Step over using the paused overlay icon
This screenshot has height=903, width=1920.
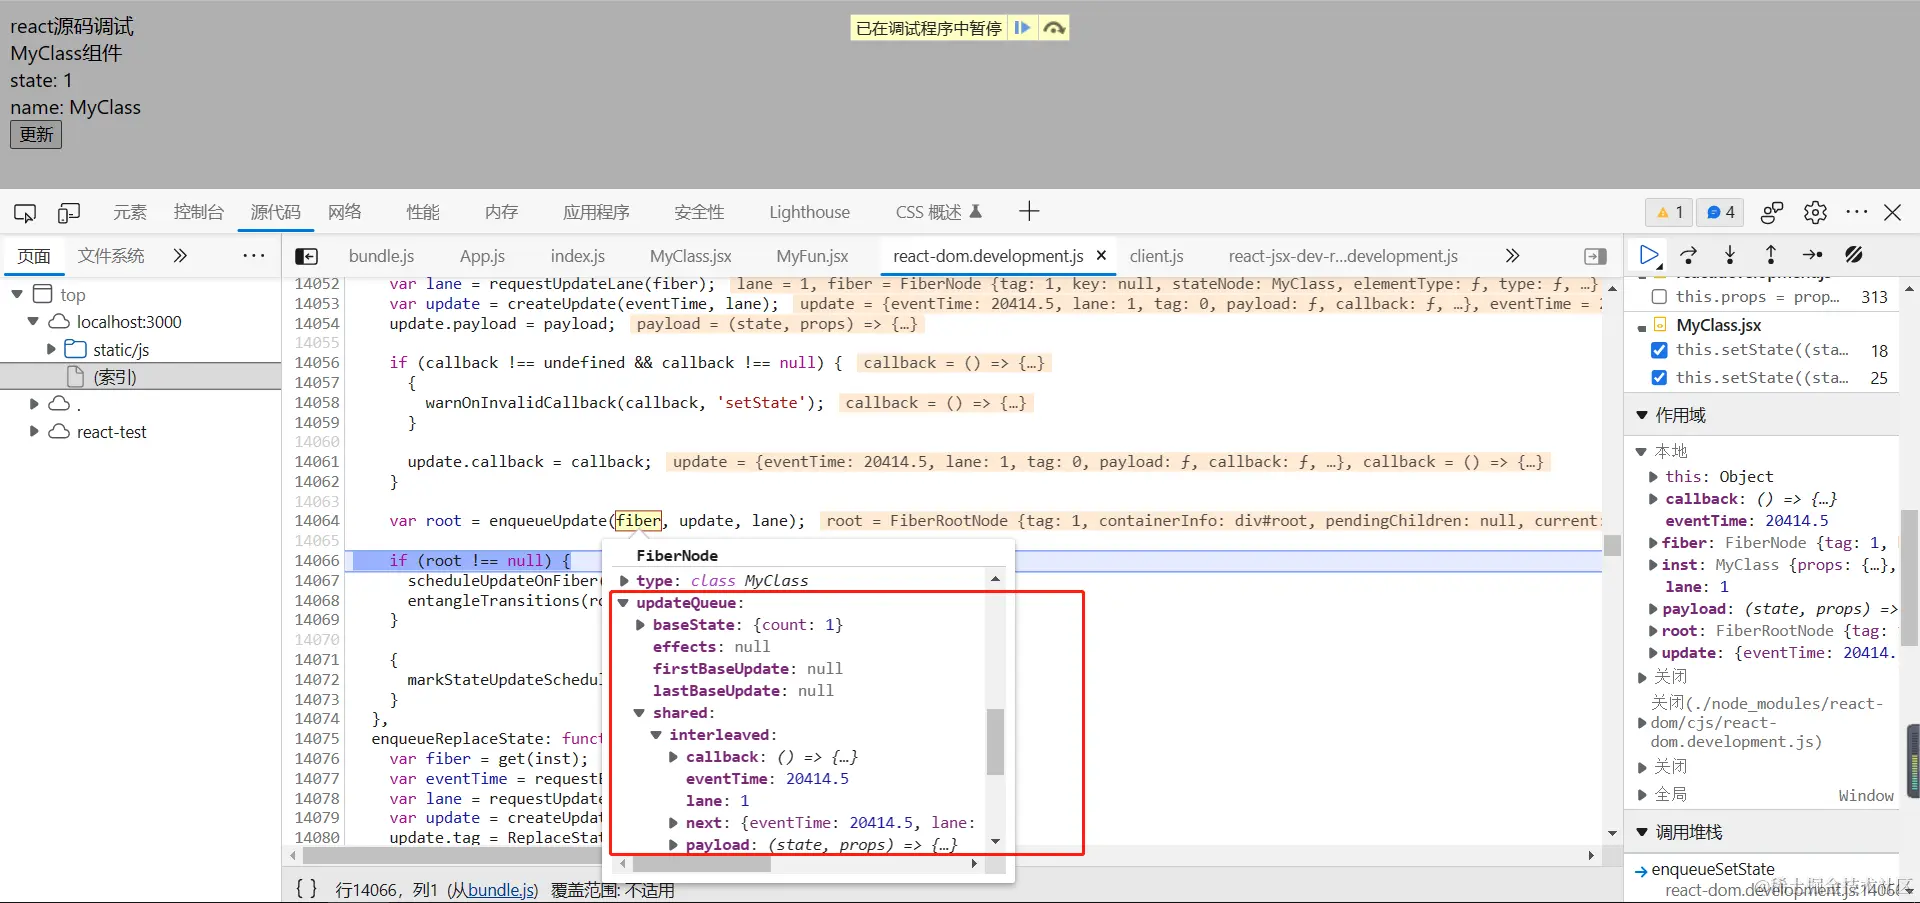[x=1053, y=28]
